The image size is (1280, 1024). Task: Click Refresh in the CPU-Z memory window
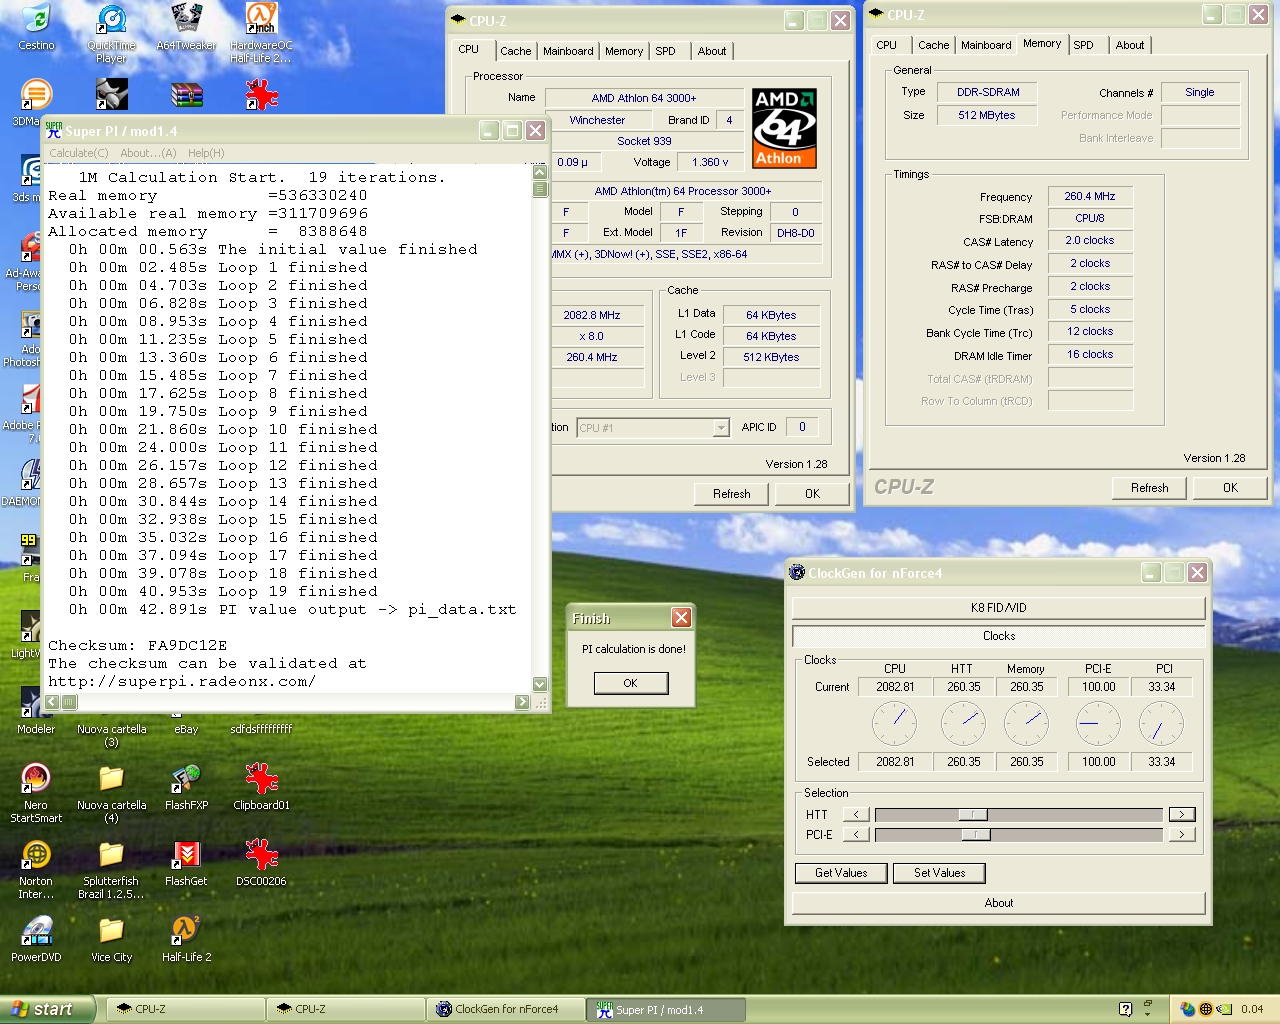(1150, 488)
